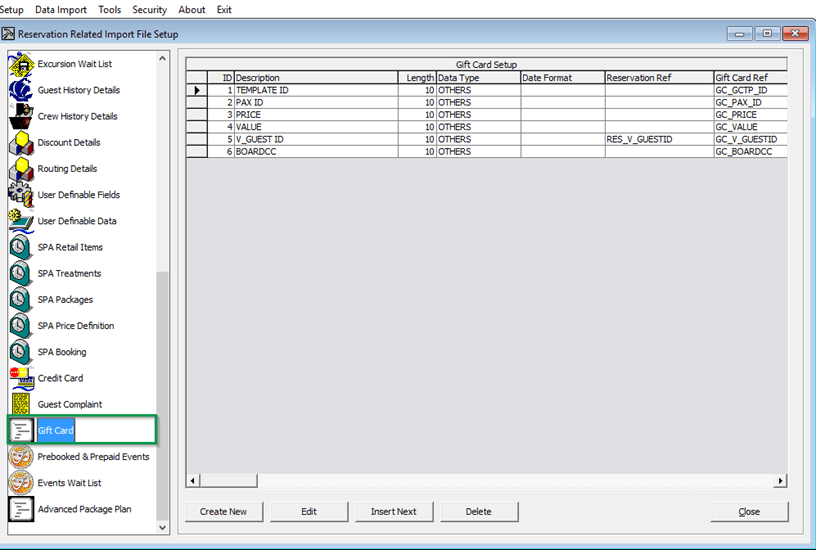Click the User Definable Fields icon
The height and width of the screenshot is (550, 816).
21,195
